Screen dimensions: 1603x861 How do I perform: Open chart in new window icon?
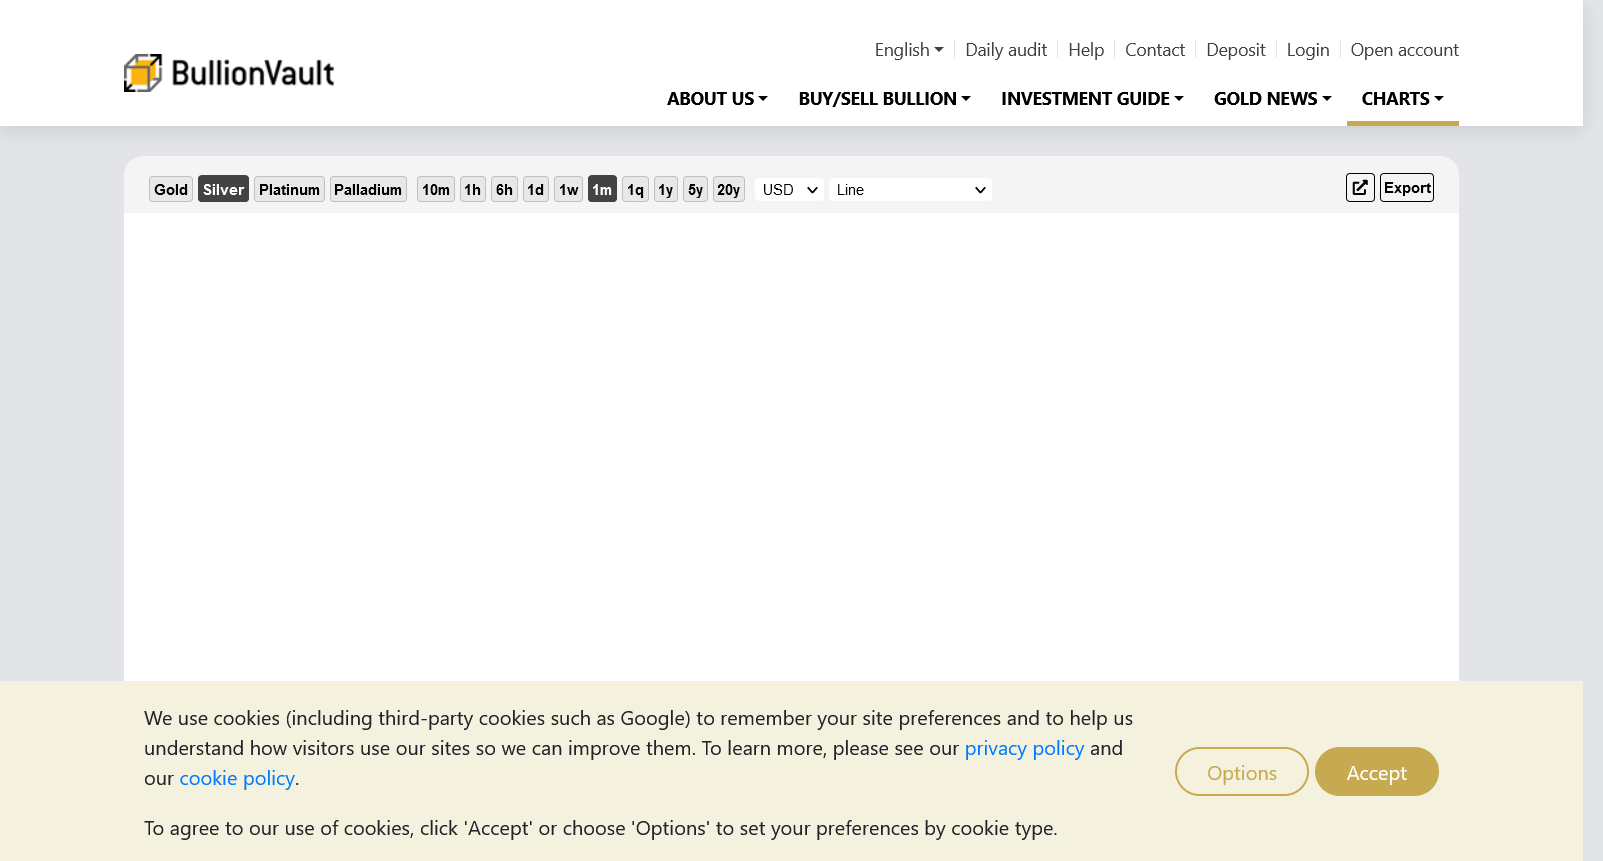(x=1360, y=188)
